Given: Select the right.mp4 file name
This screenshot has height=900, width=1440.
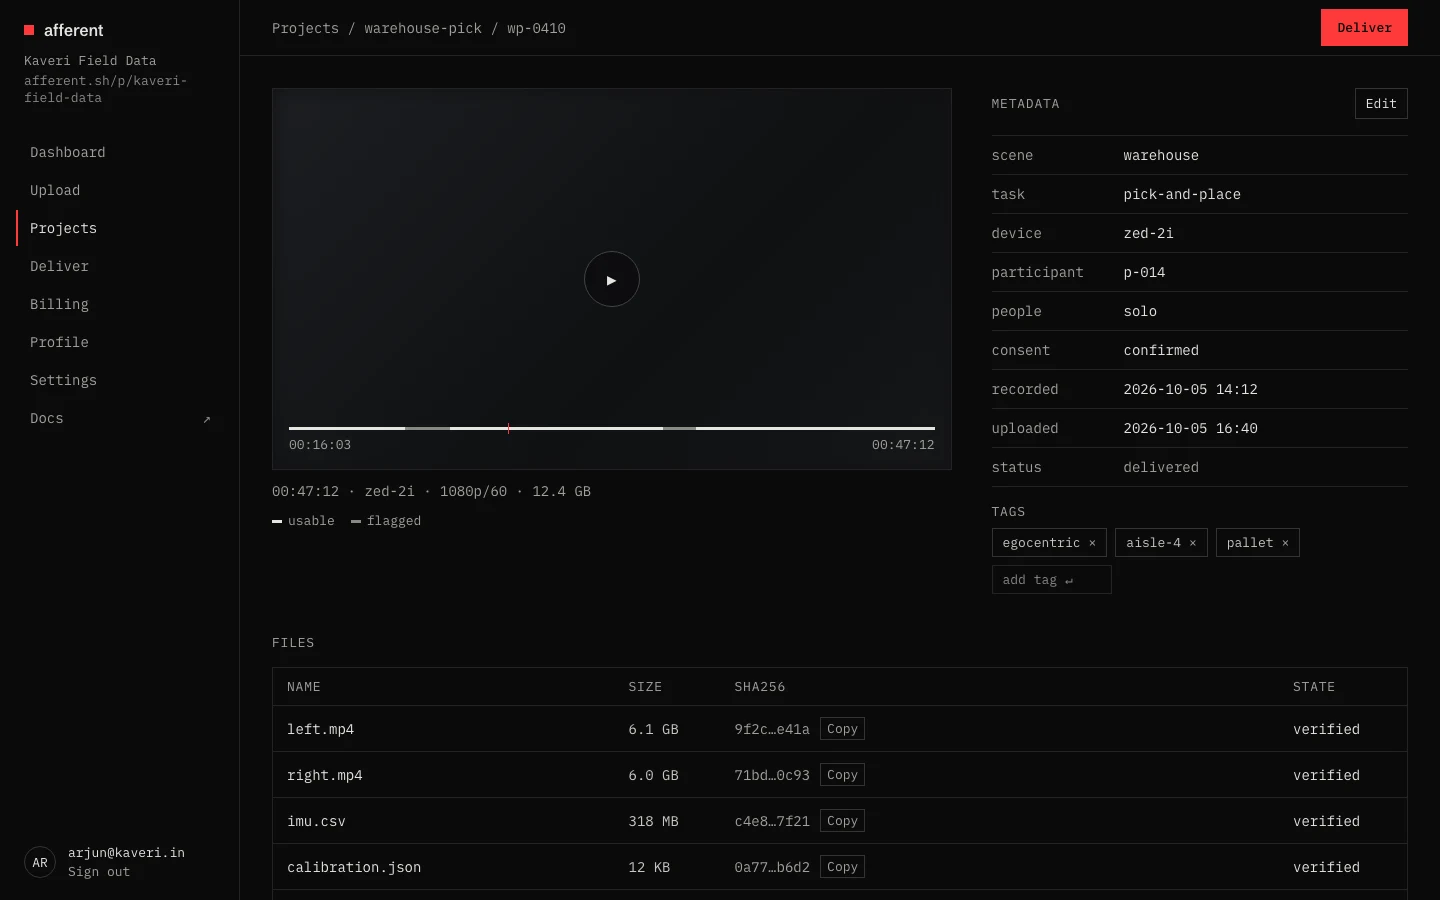Looking at the screenshot, I should point(325,775).
